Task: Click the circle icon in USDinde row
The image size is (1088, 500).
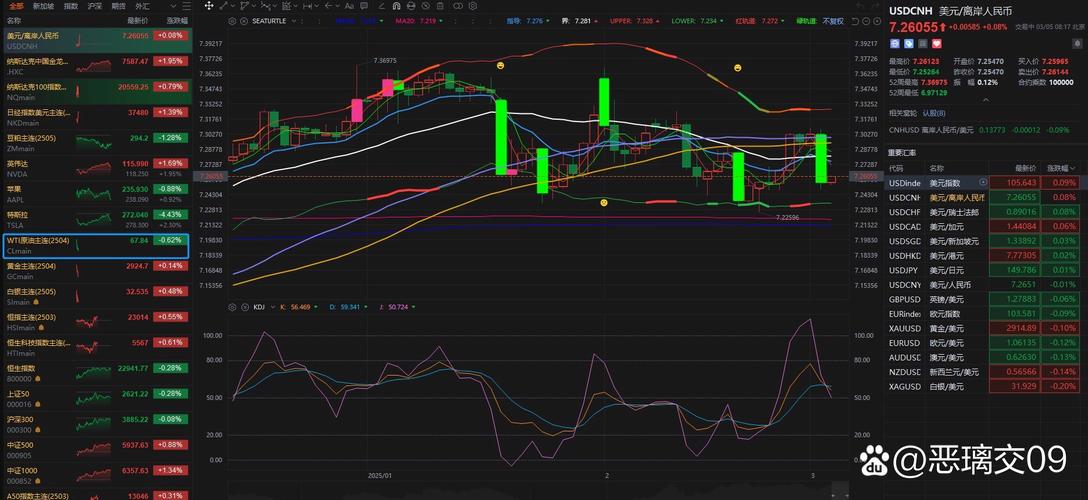Action: [983, 182]
